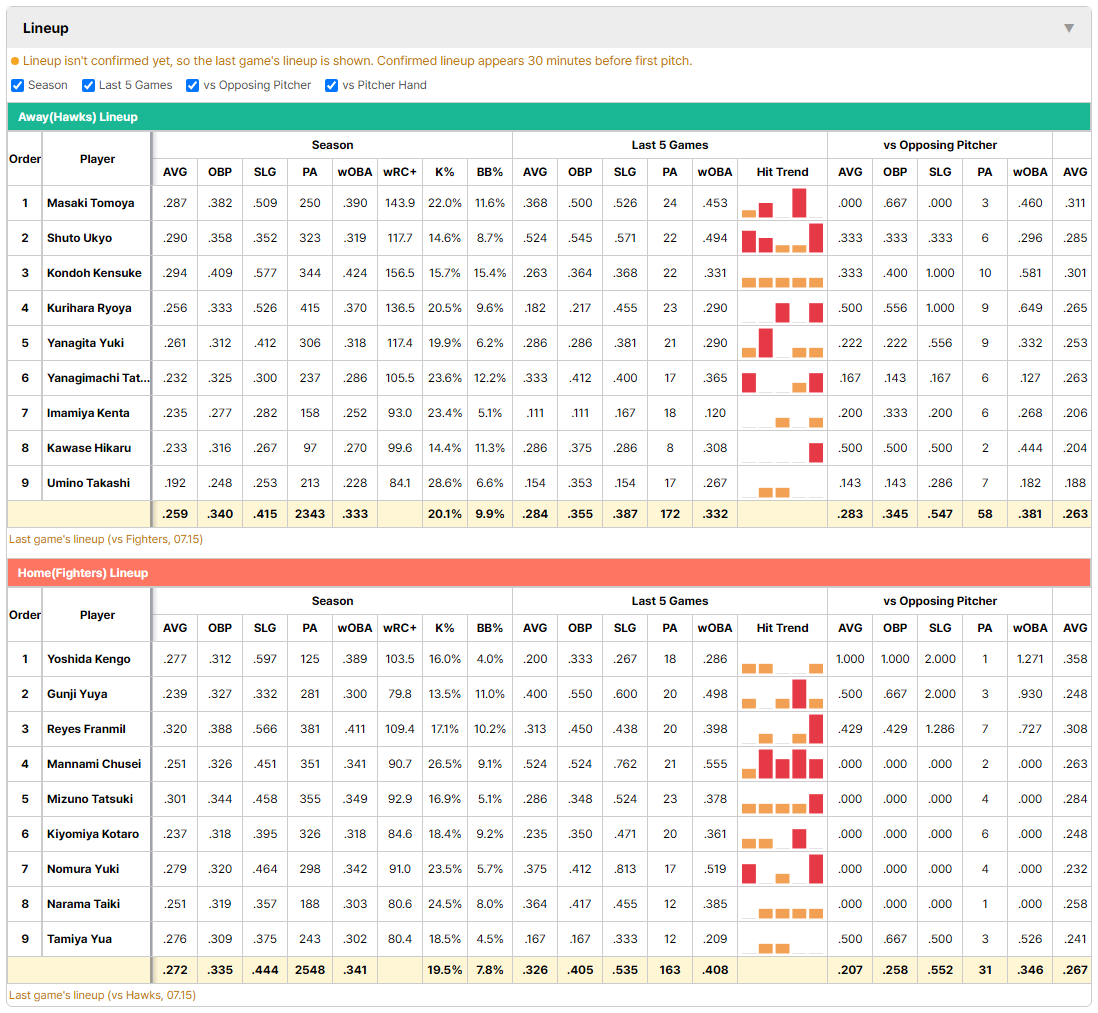Click Reyes Franmil's hit trend chart

782,729
